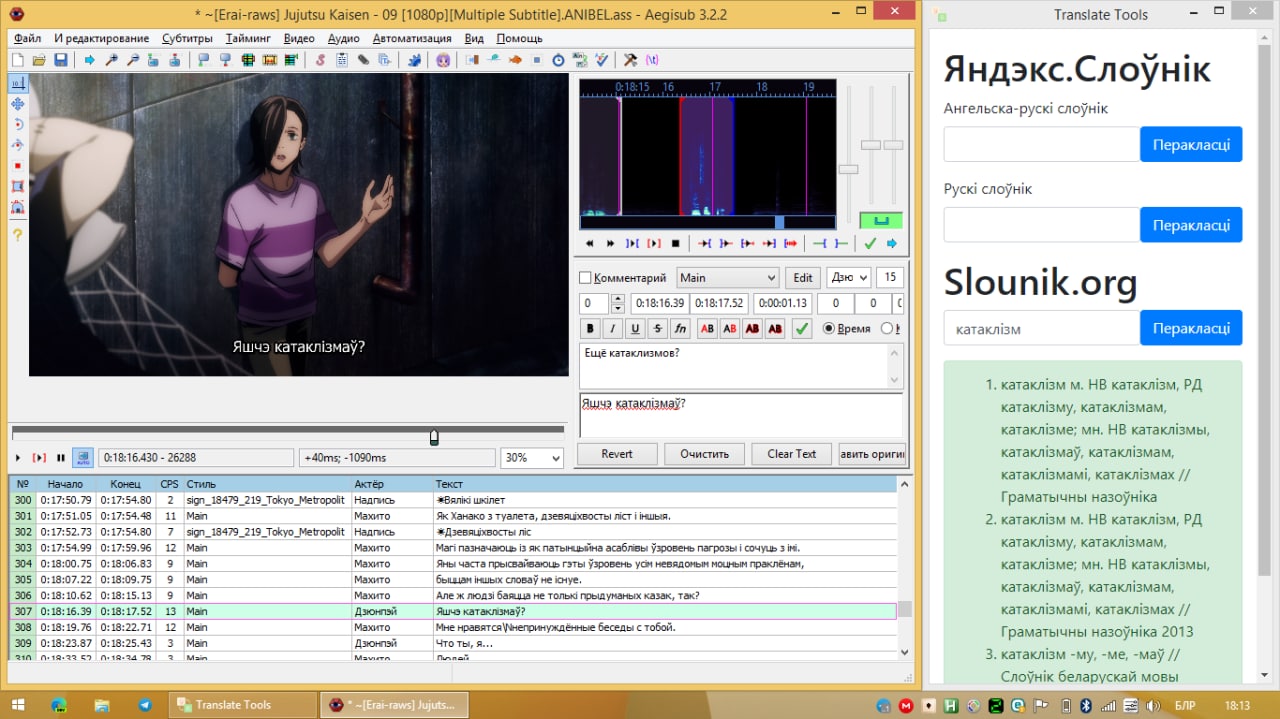This screenshot has width=1280, height=719.
Task: Play audio selection (red bracket play icon)
Action: [654, 243]
